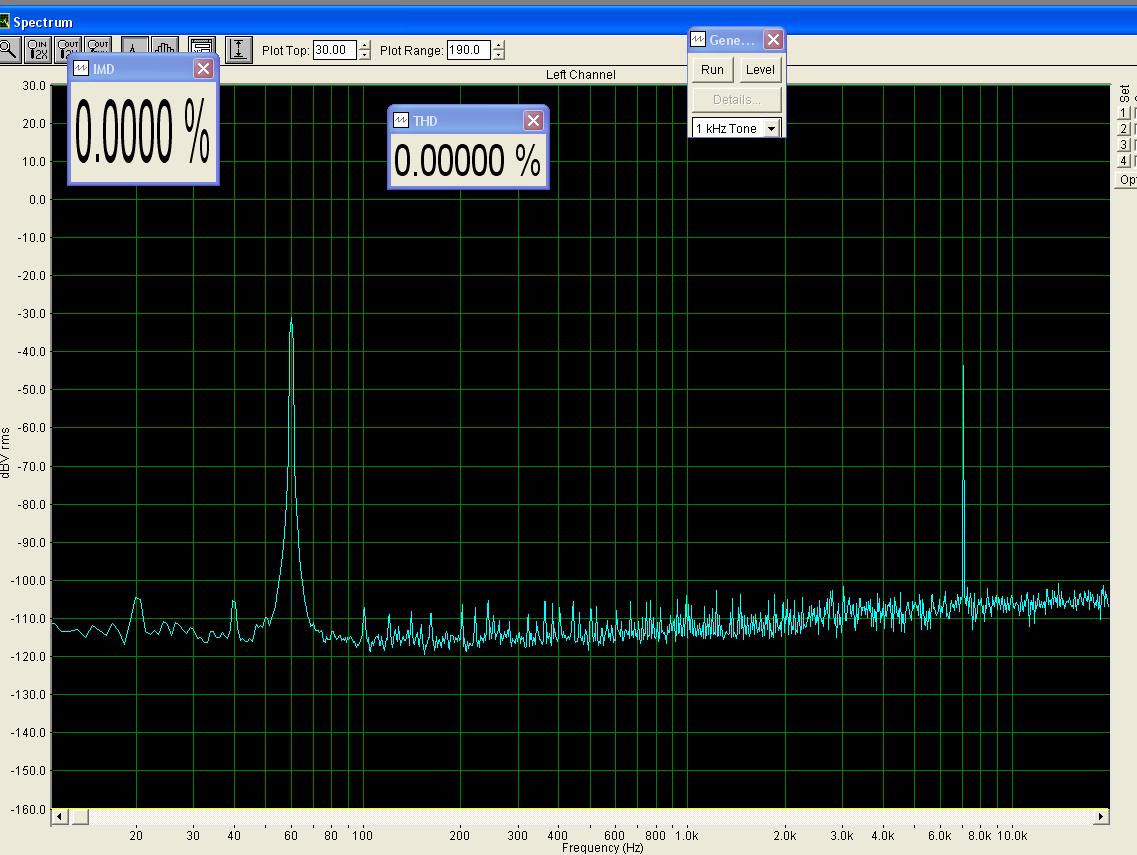Click the Zoom Out 2X icon
Viewport: 1137px width, 855px height.
(x=68, y=47)
